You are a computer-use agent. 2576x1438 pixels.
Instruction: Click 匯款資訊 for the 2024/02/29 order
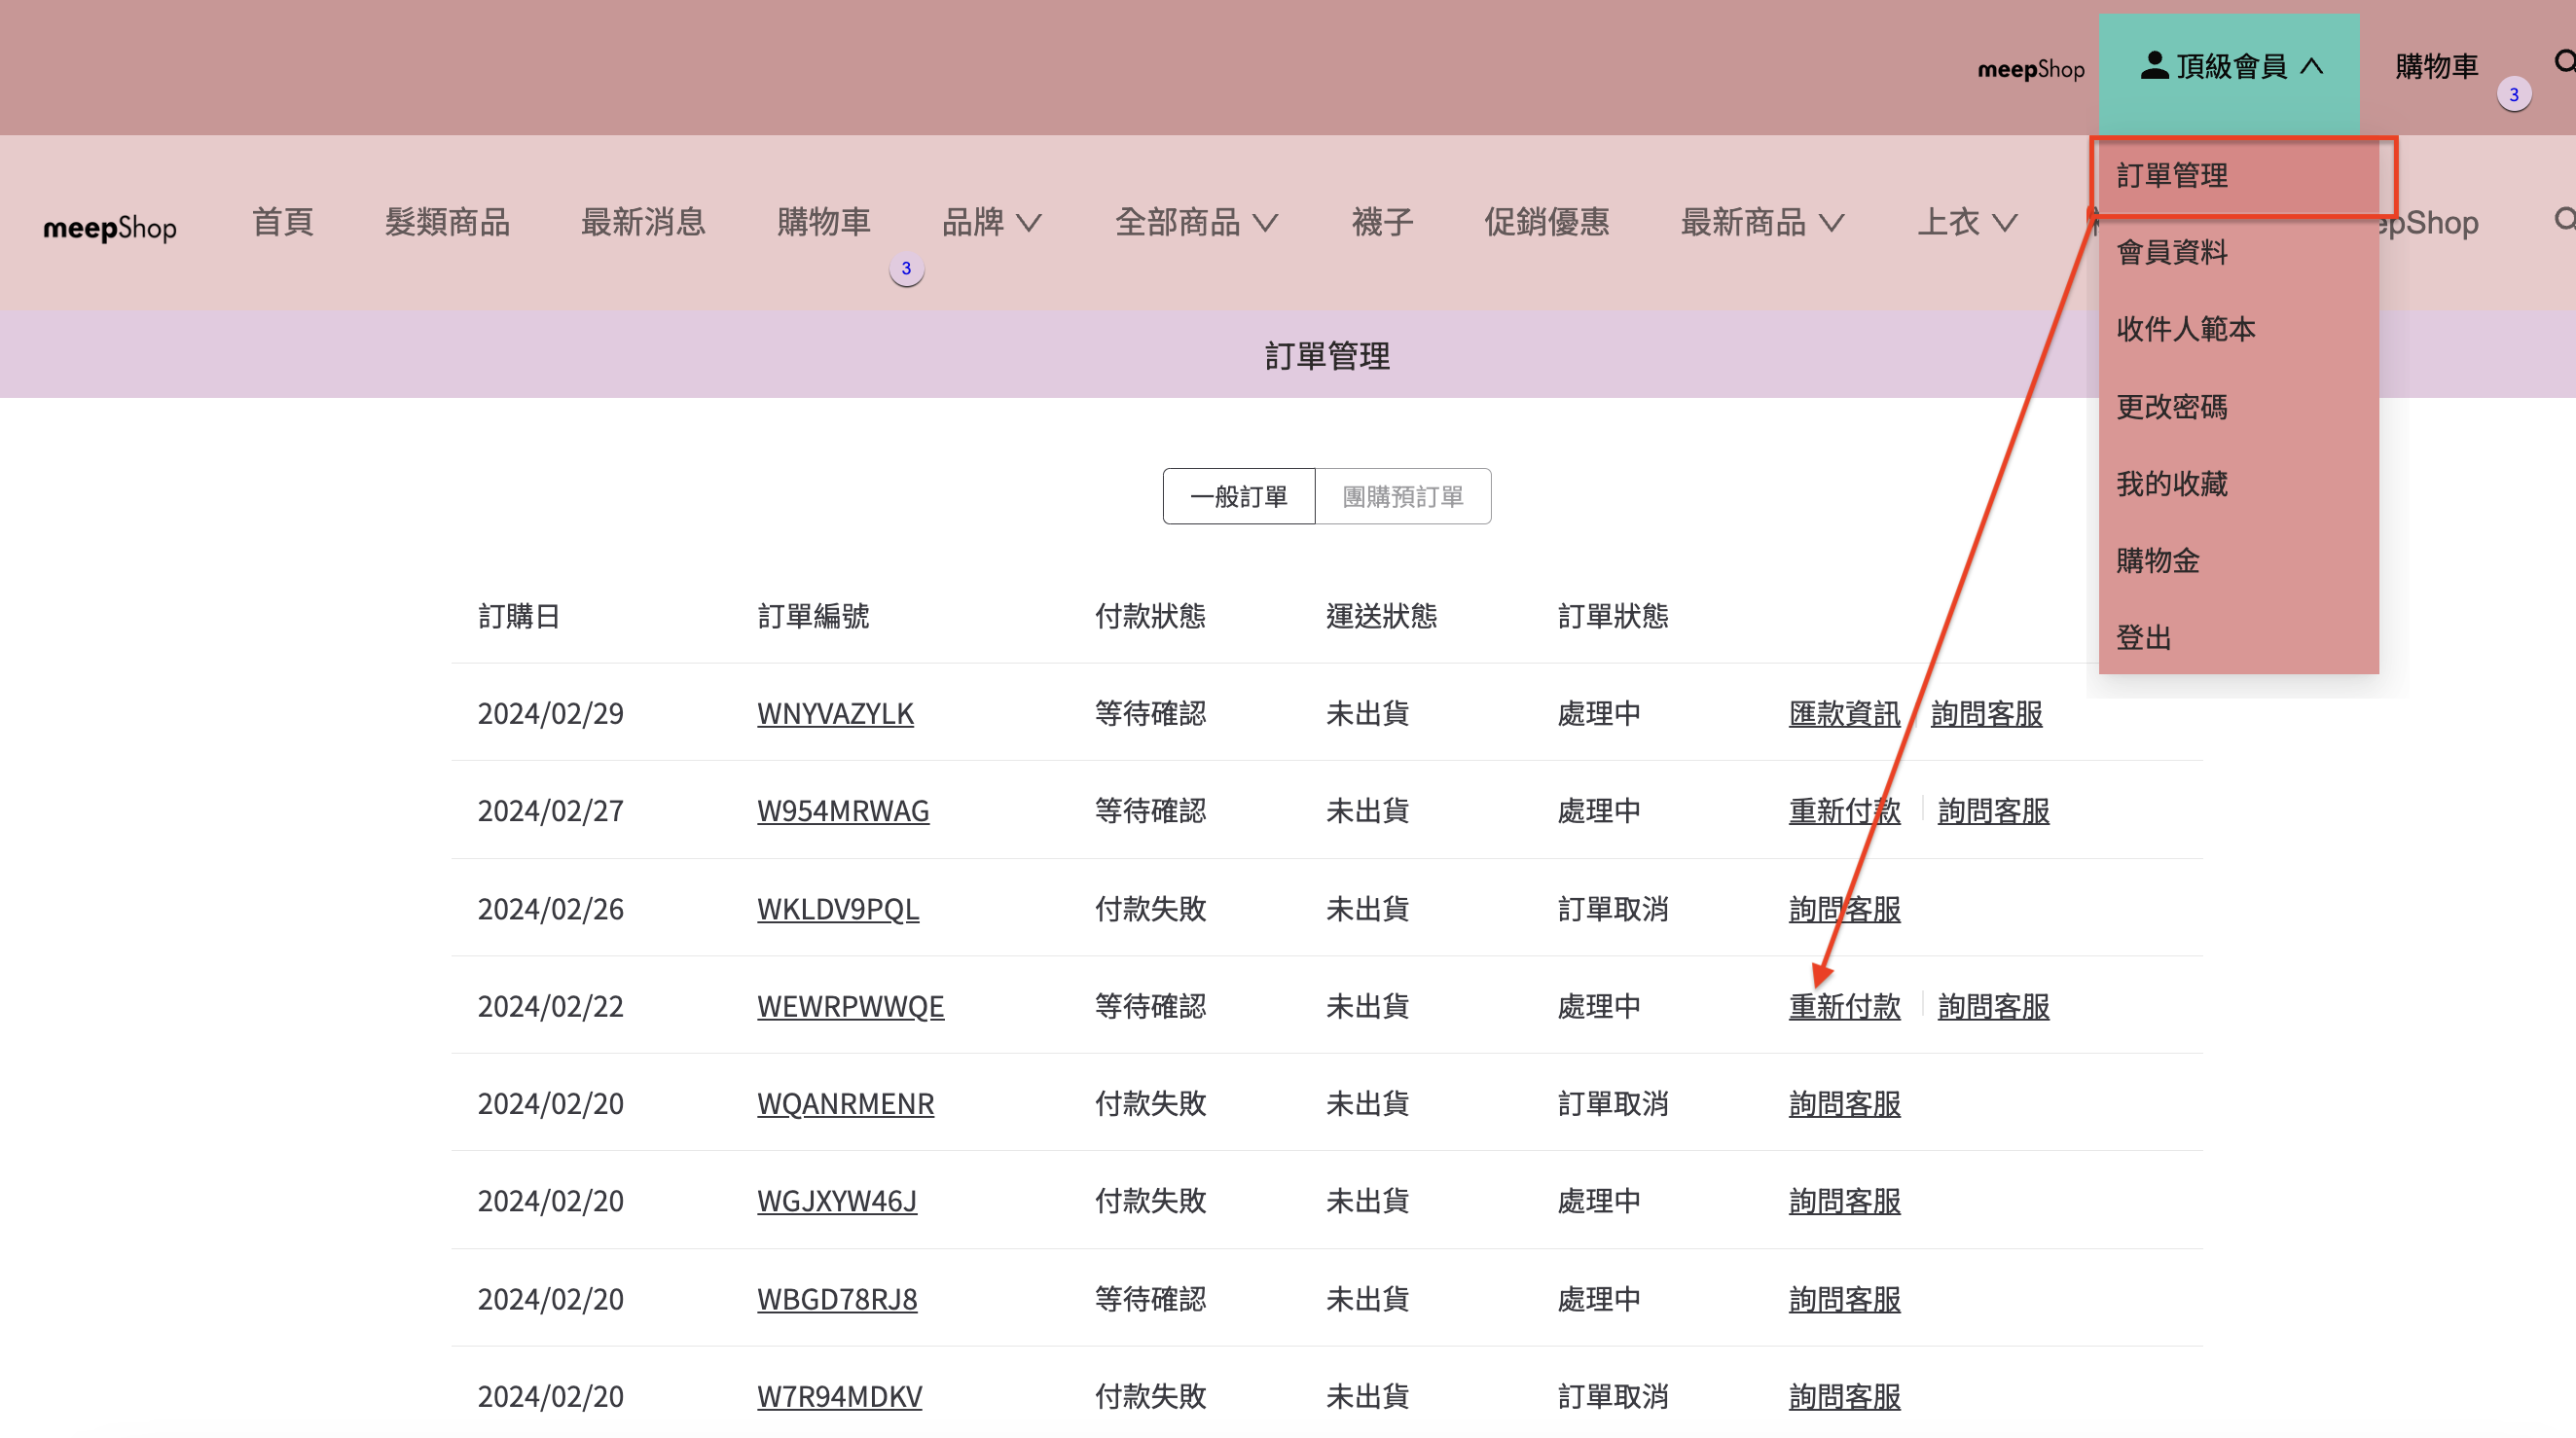point(1844,714)
